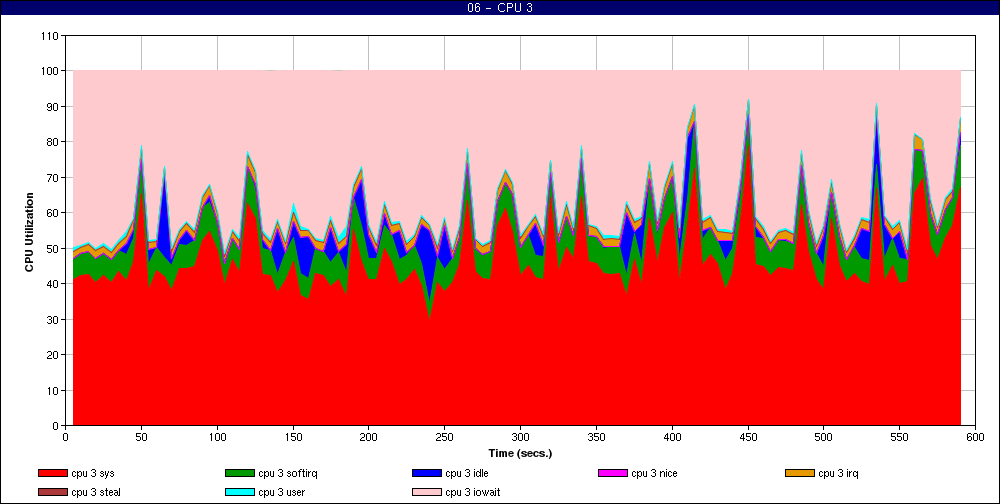This screenshot has width=1000, height=504.
Task: Click the cyan cpu 3 user legend swatch
Action: click(239, 493)
